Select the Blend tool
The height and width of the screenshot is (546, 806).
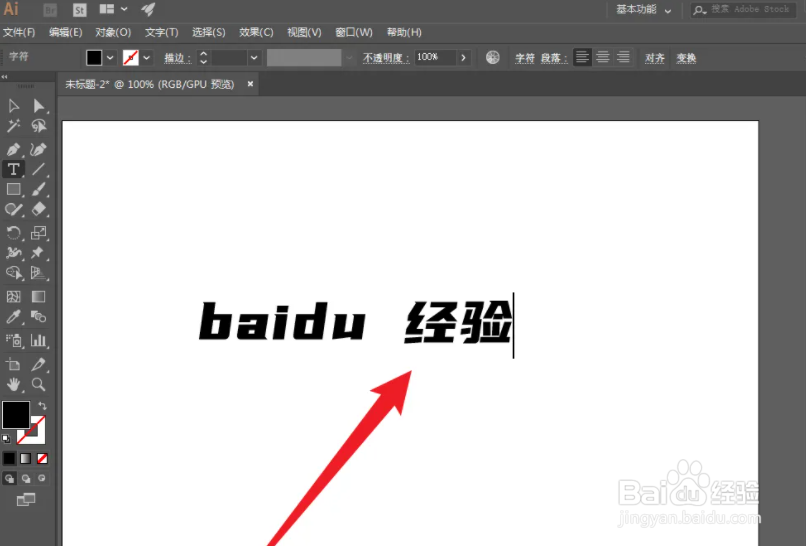coord(39,317)
